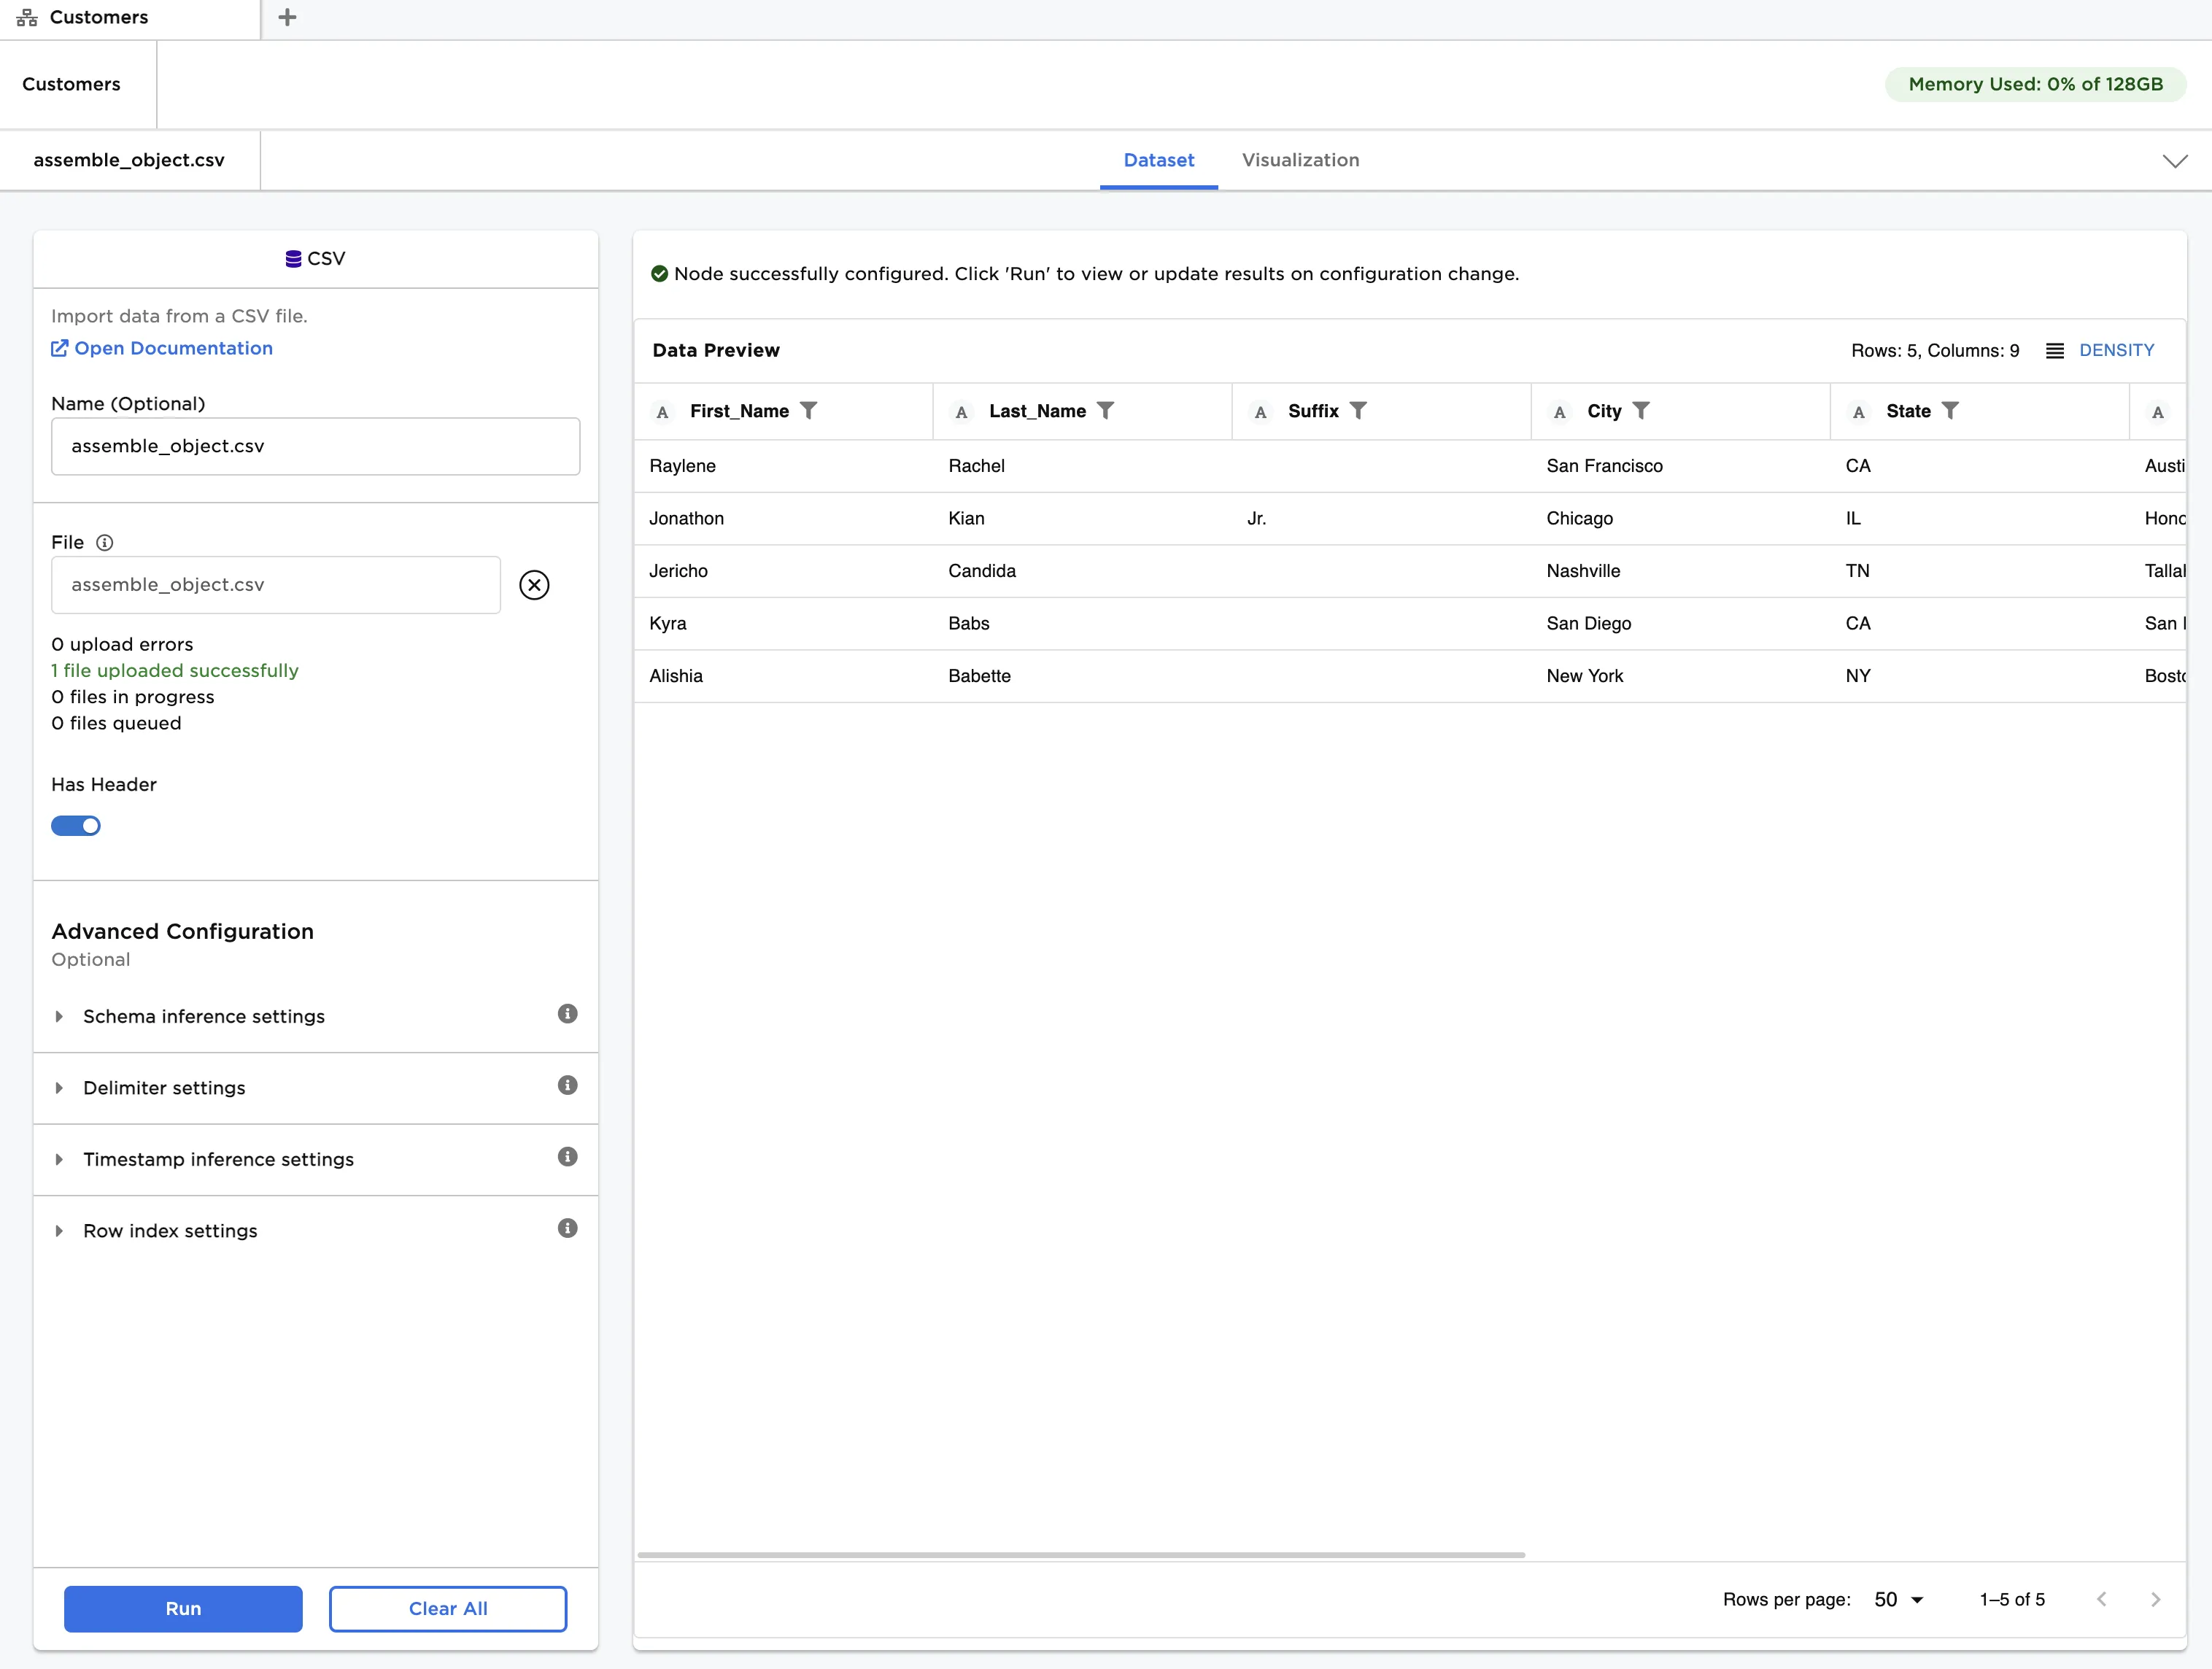Click the X to remove the uploaded file

coord(534,585)
